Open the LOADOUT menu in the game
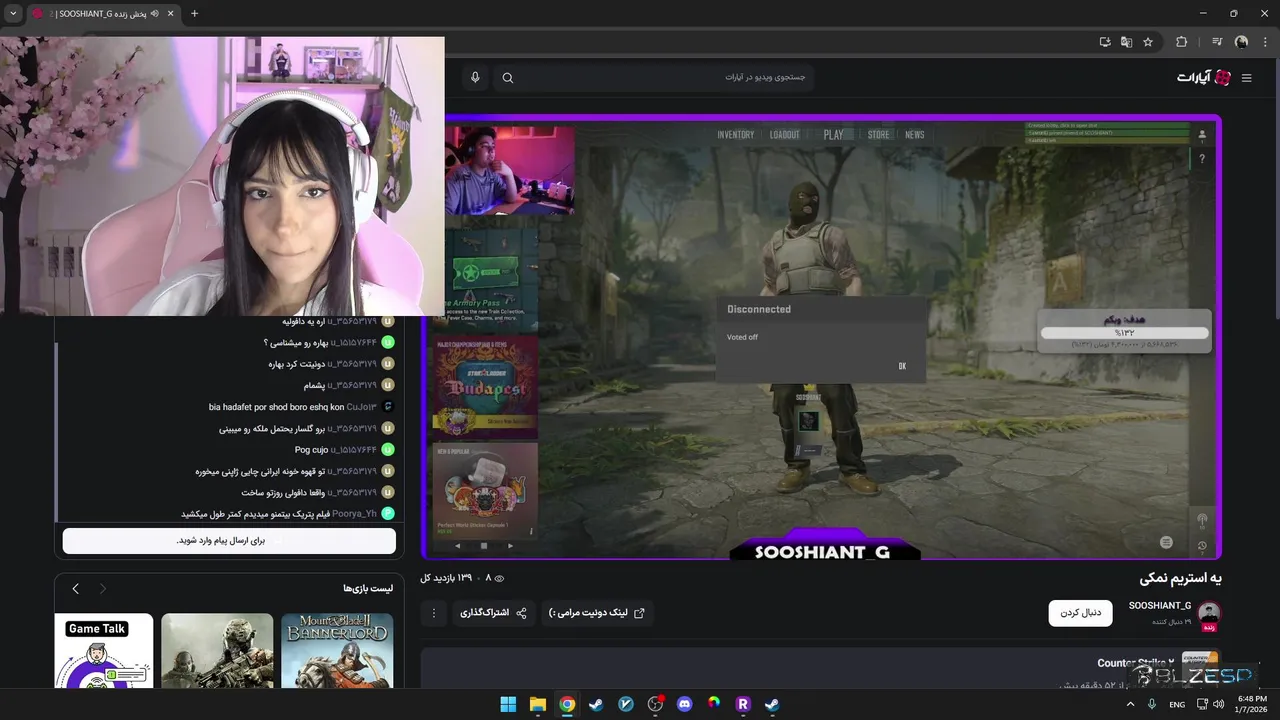Image resolution: width=1280 pixels, height=720 pixels. pos(785,135)
